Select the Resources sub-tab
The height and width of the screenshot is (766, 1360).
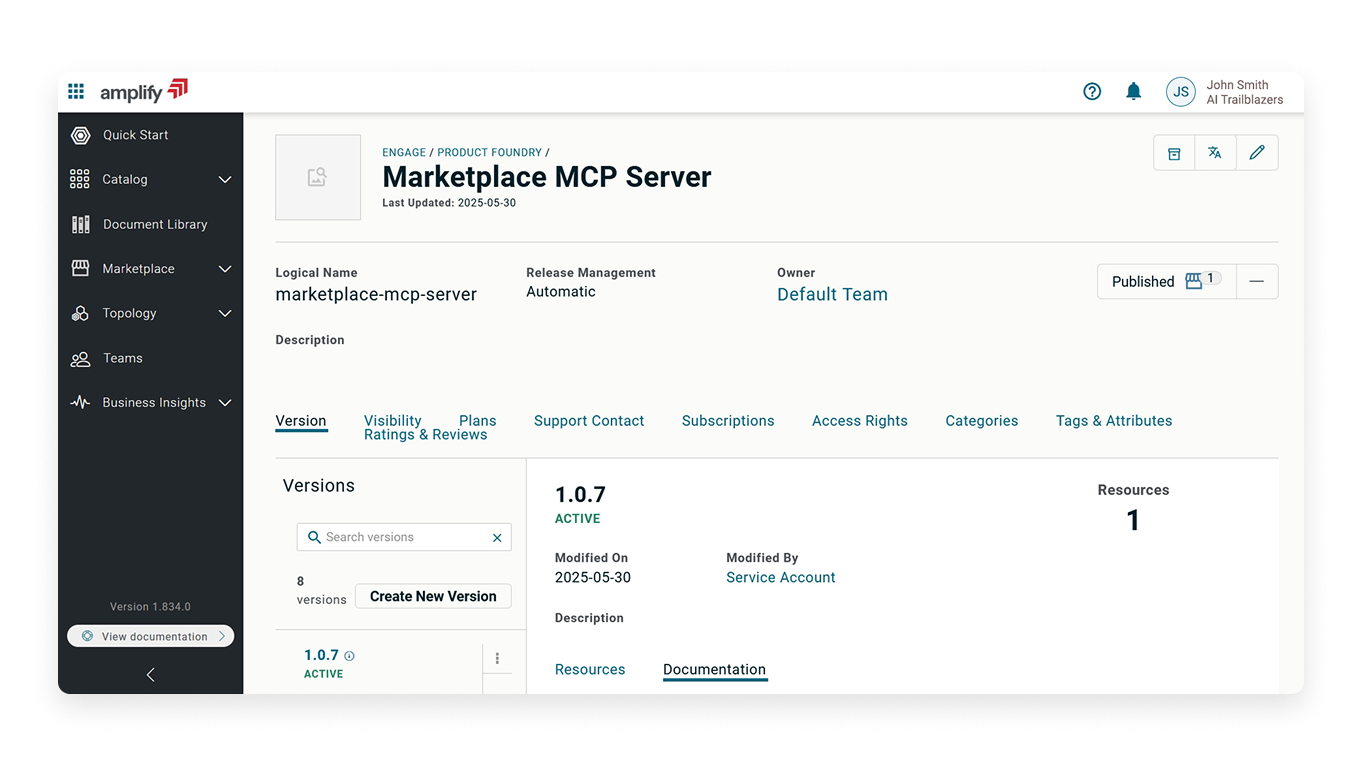(590, 670)
